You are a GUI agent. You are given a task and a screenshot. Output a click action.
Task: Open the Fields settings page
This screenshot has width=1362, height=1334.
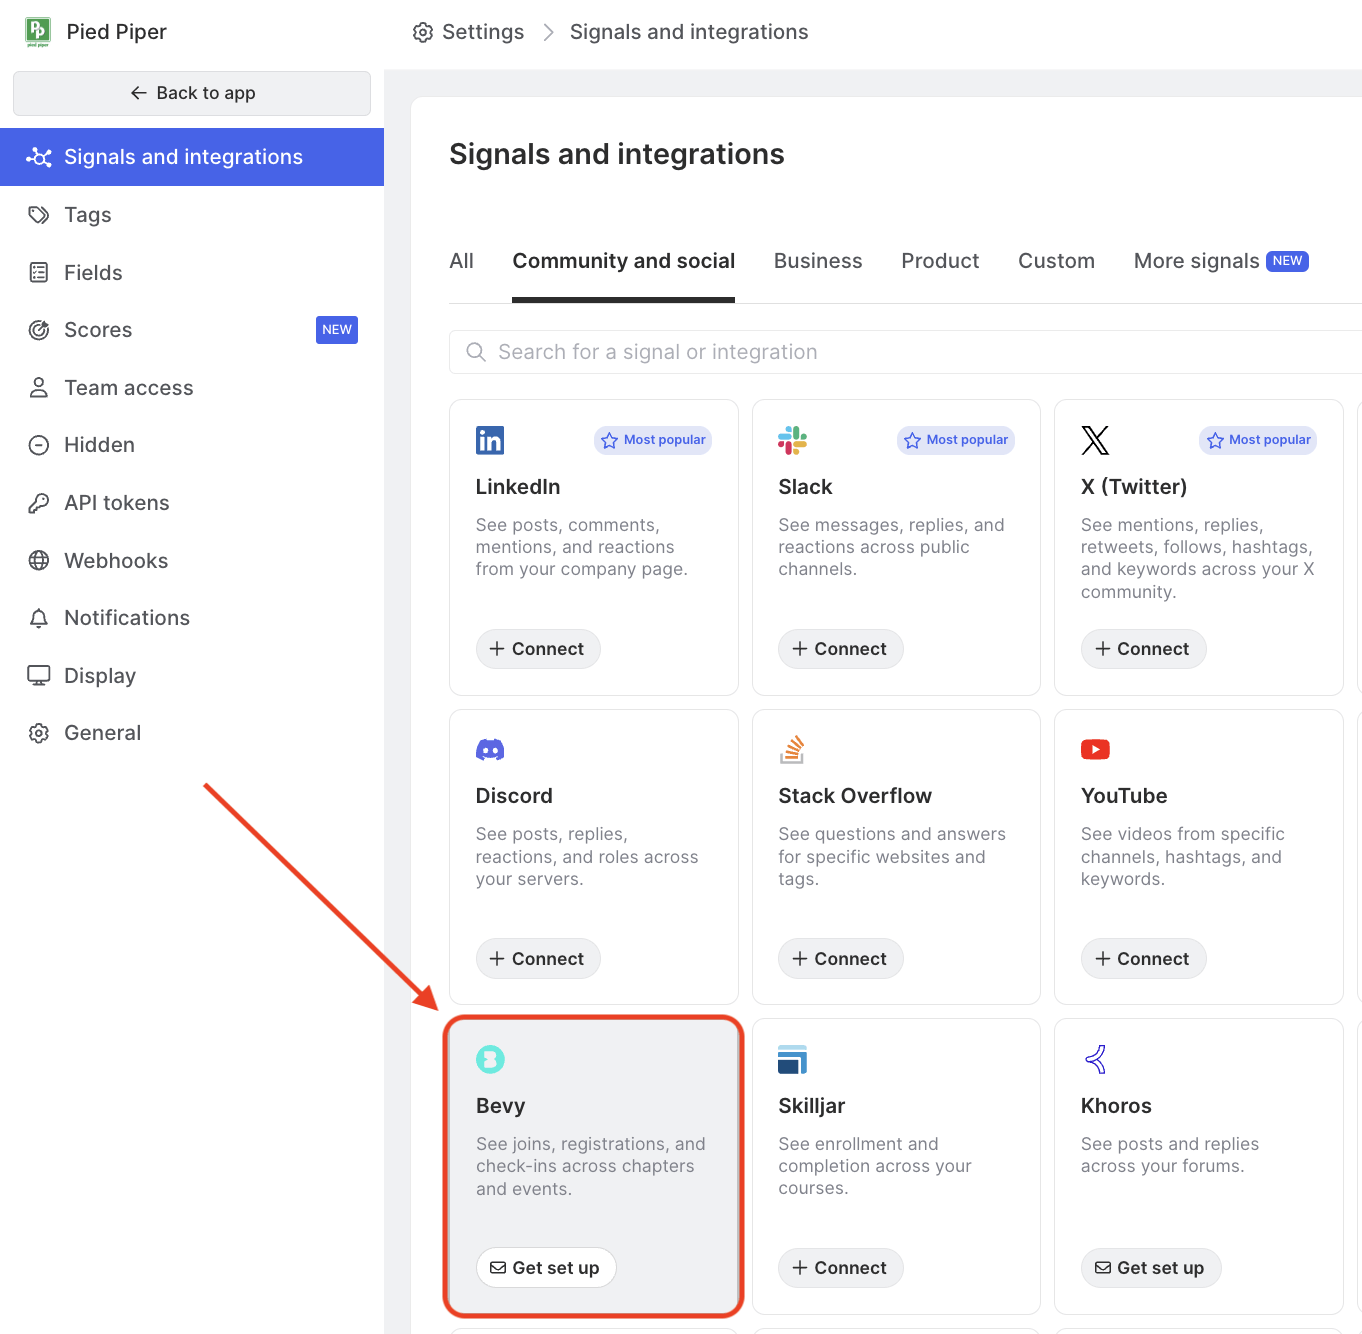pos(192,273)
